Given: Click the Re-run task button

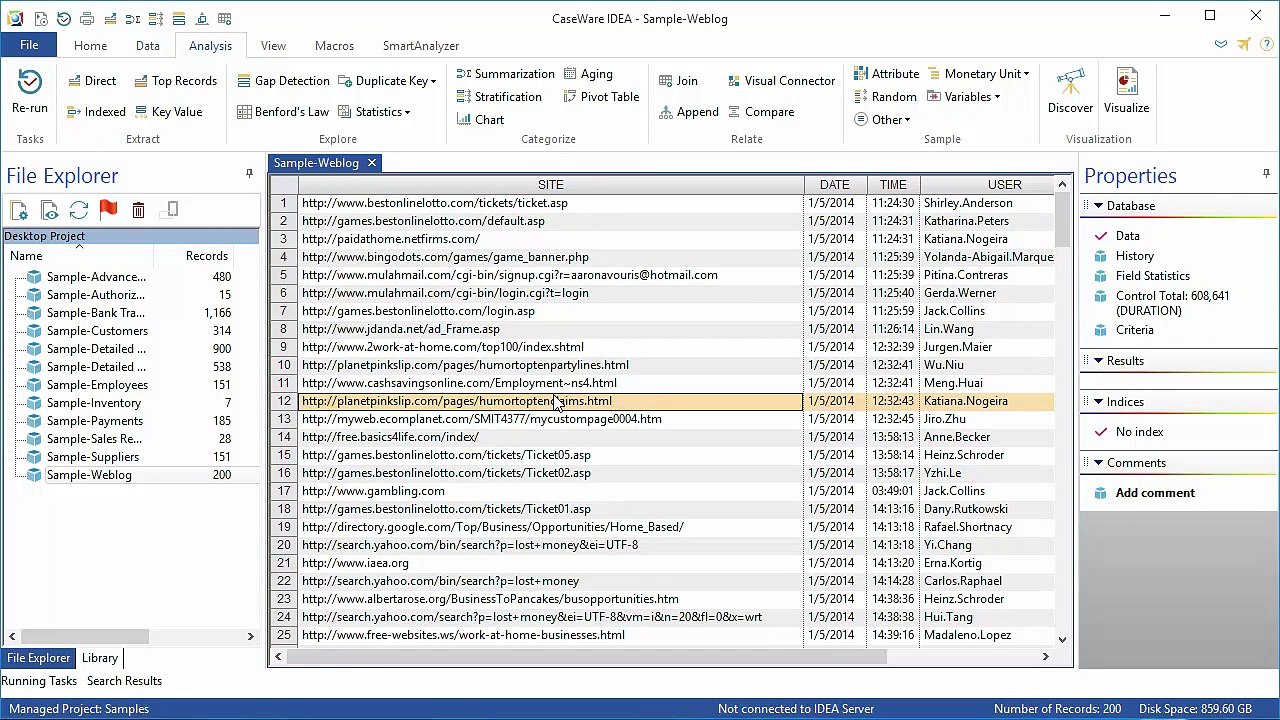Looking at the screenshot, I should point(30,92).
